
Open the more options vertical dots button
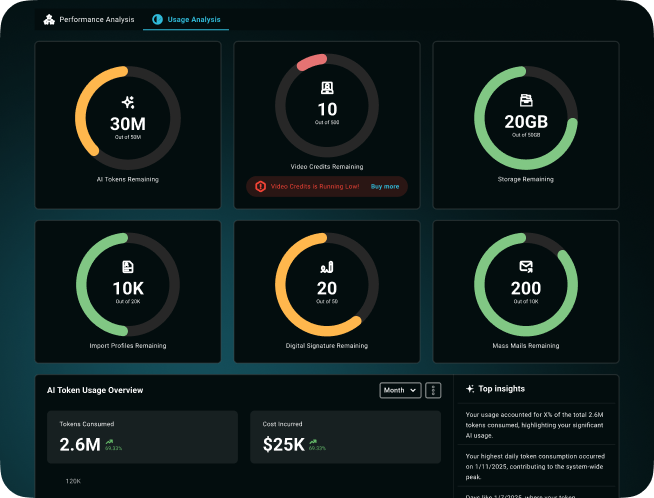click(x=433, y=390)
